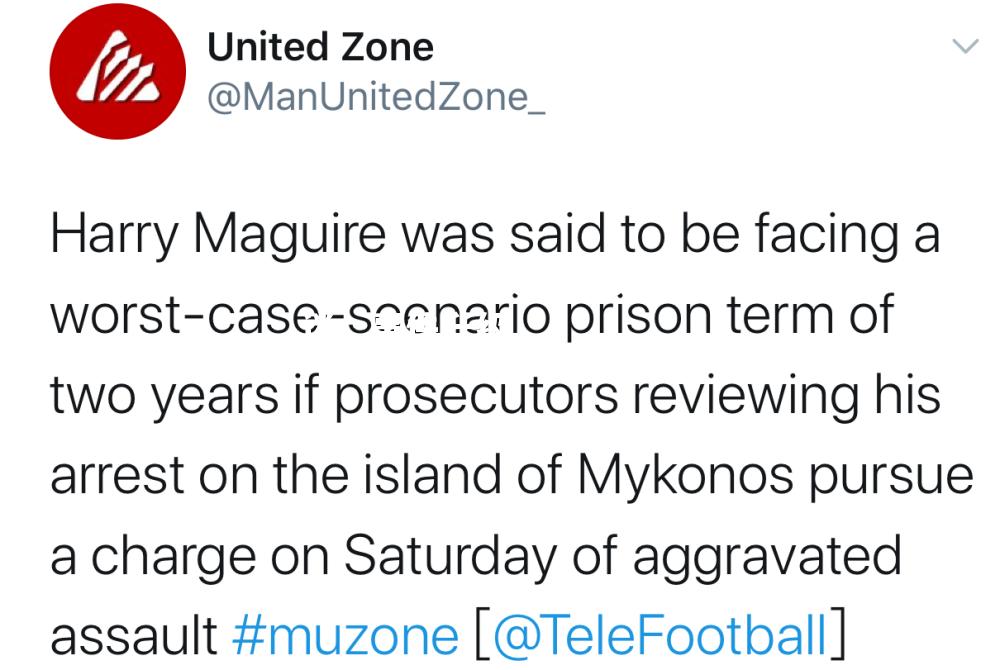Open the #muzone hashtag link
Image resolution: width=1000 pixels, height=670 pixels.
[345, 636]
